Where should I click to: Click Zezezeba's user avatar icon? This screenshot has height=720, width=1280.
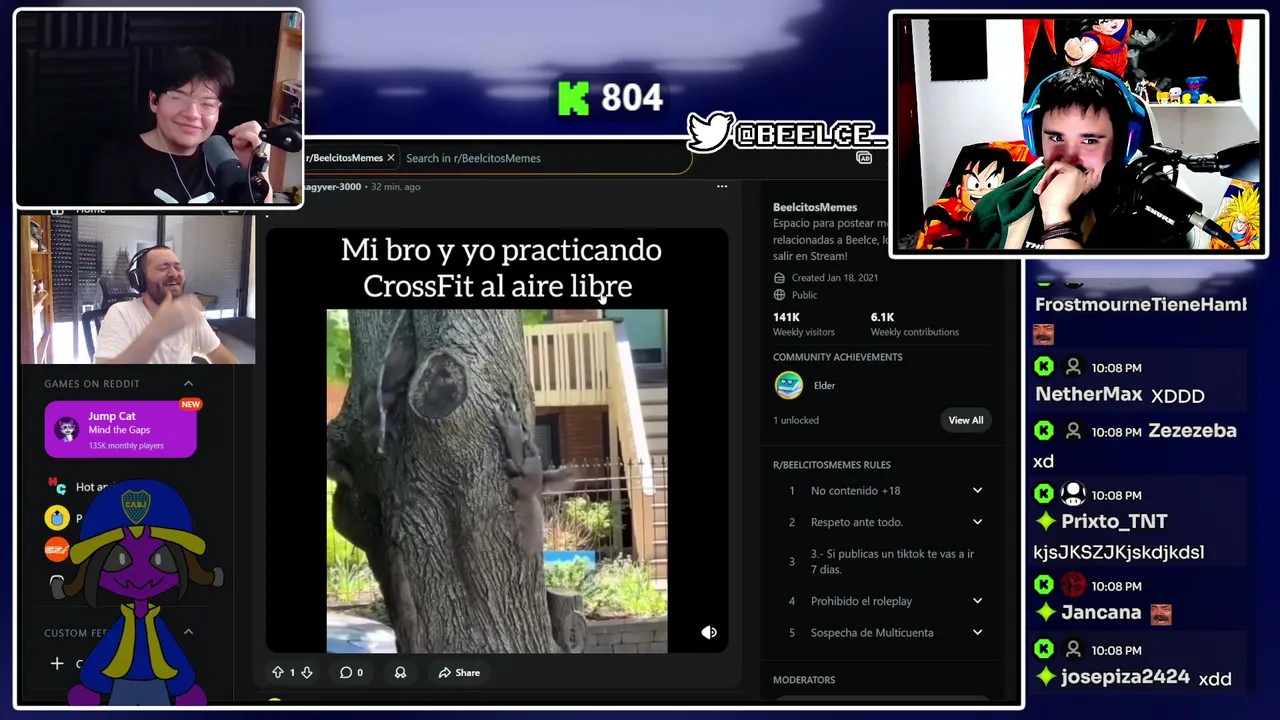[1073, 432]
